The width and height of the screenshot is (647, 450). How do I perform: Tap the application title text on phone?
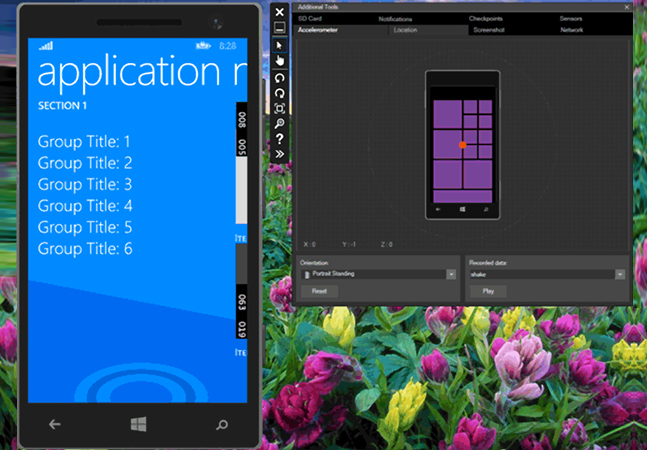[142, 73]
